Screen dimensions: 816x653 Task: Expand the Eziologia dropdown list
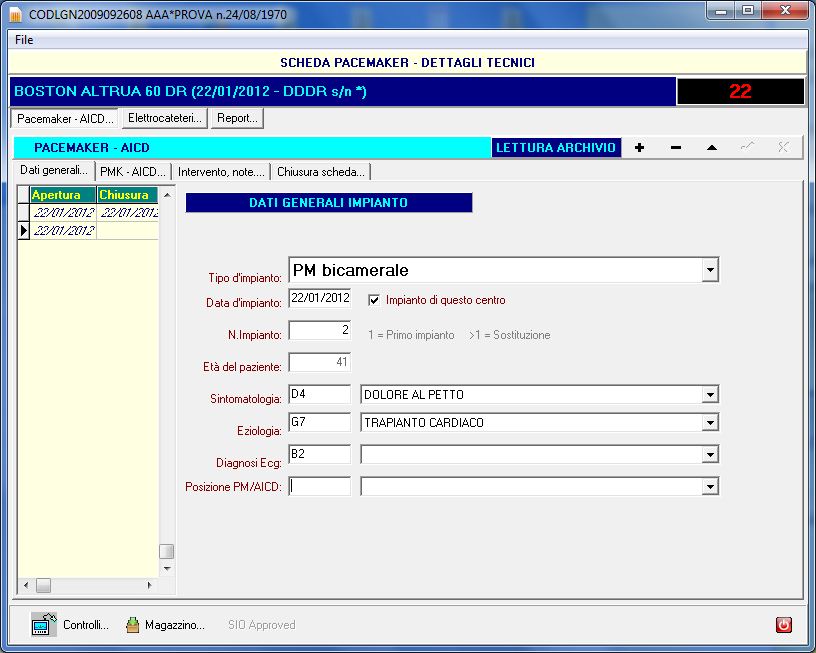(710, 423)
